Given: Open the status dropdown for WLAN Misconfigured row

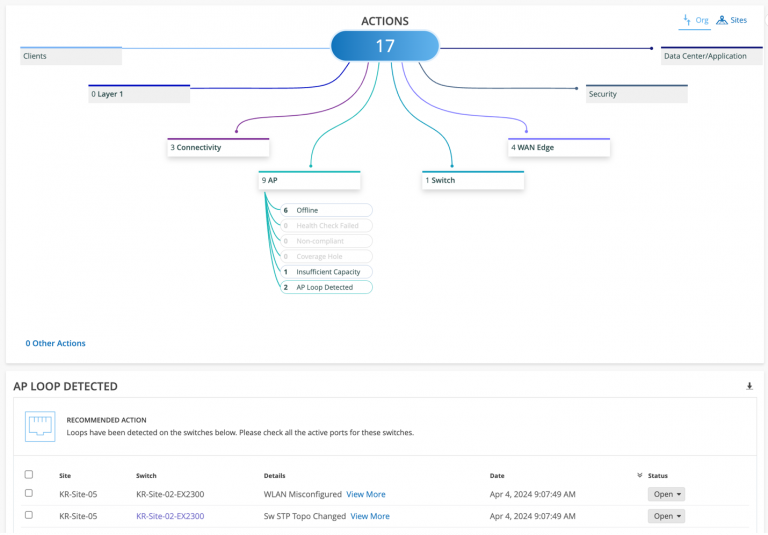Looking at the screenshot, I should click(x=666, y=494).
